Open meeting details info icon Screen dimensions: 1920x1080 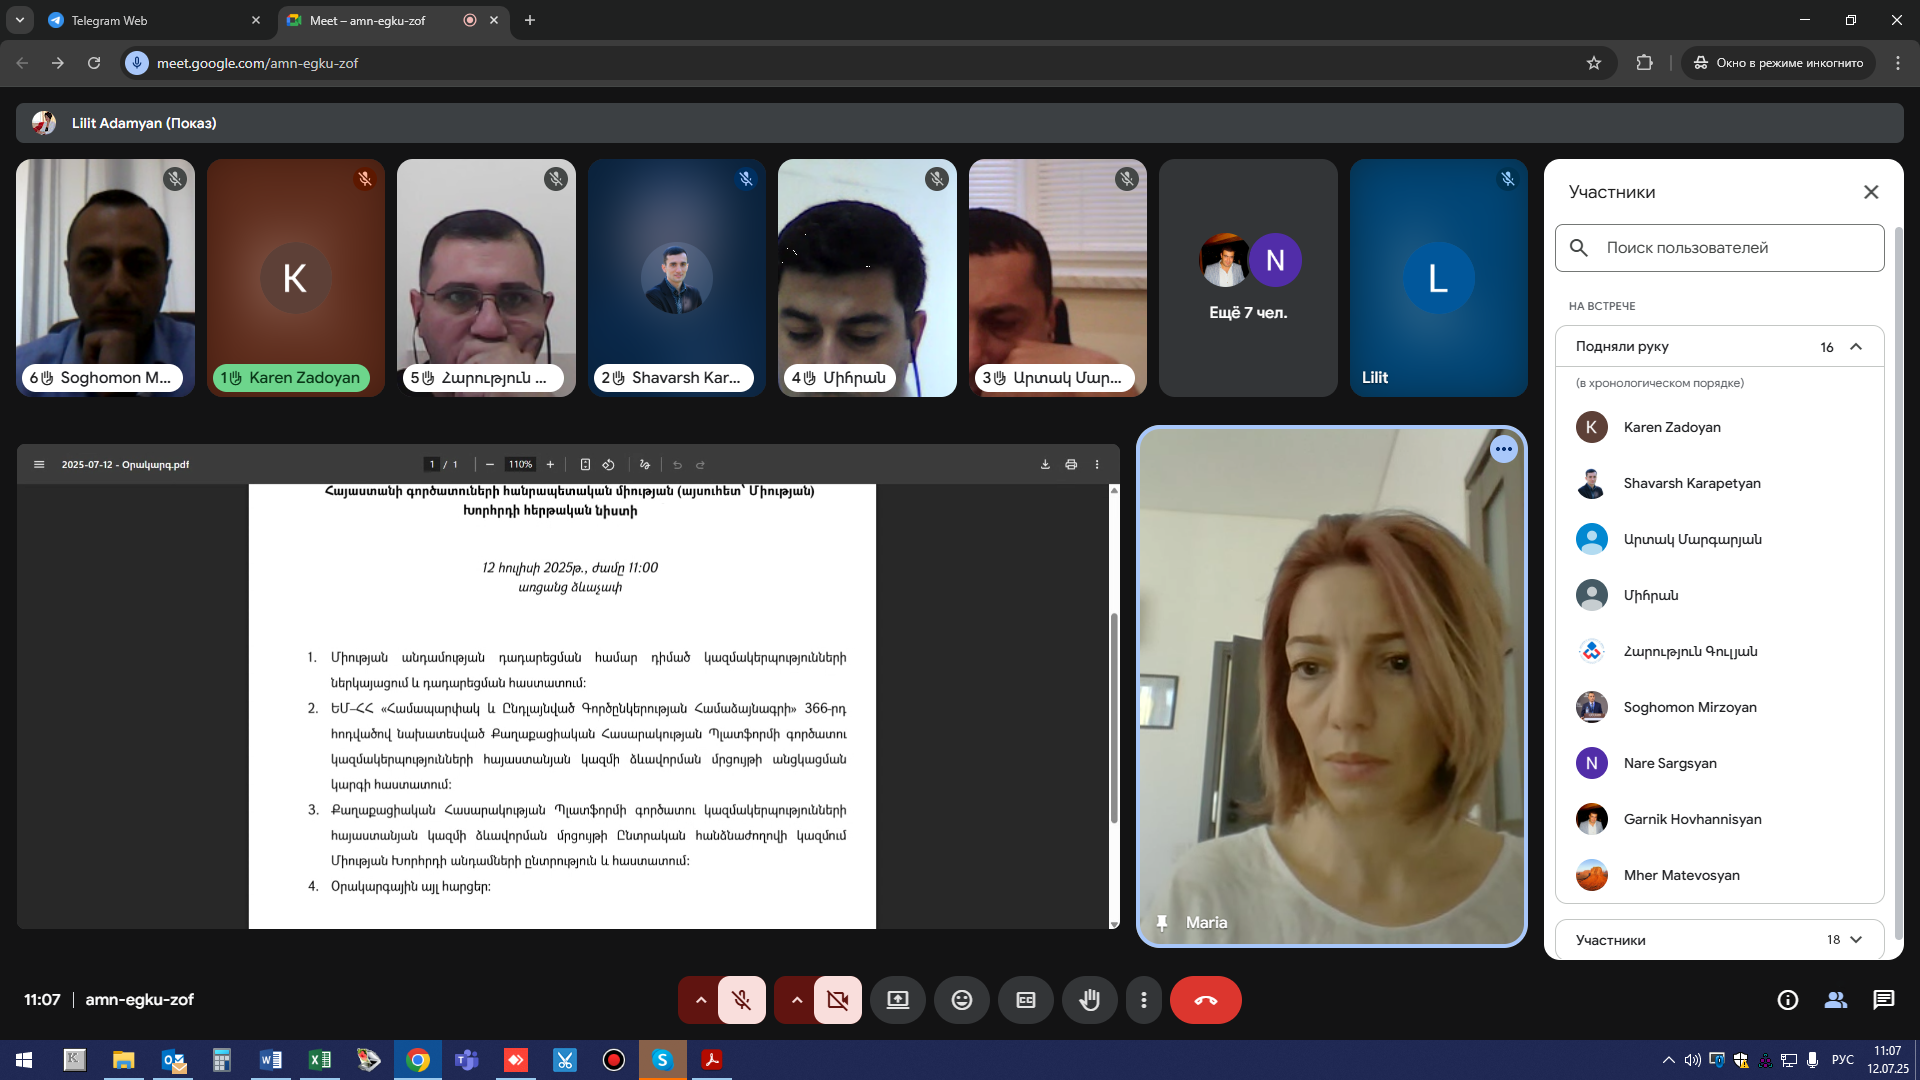click(1788, 1000)
